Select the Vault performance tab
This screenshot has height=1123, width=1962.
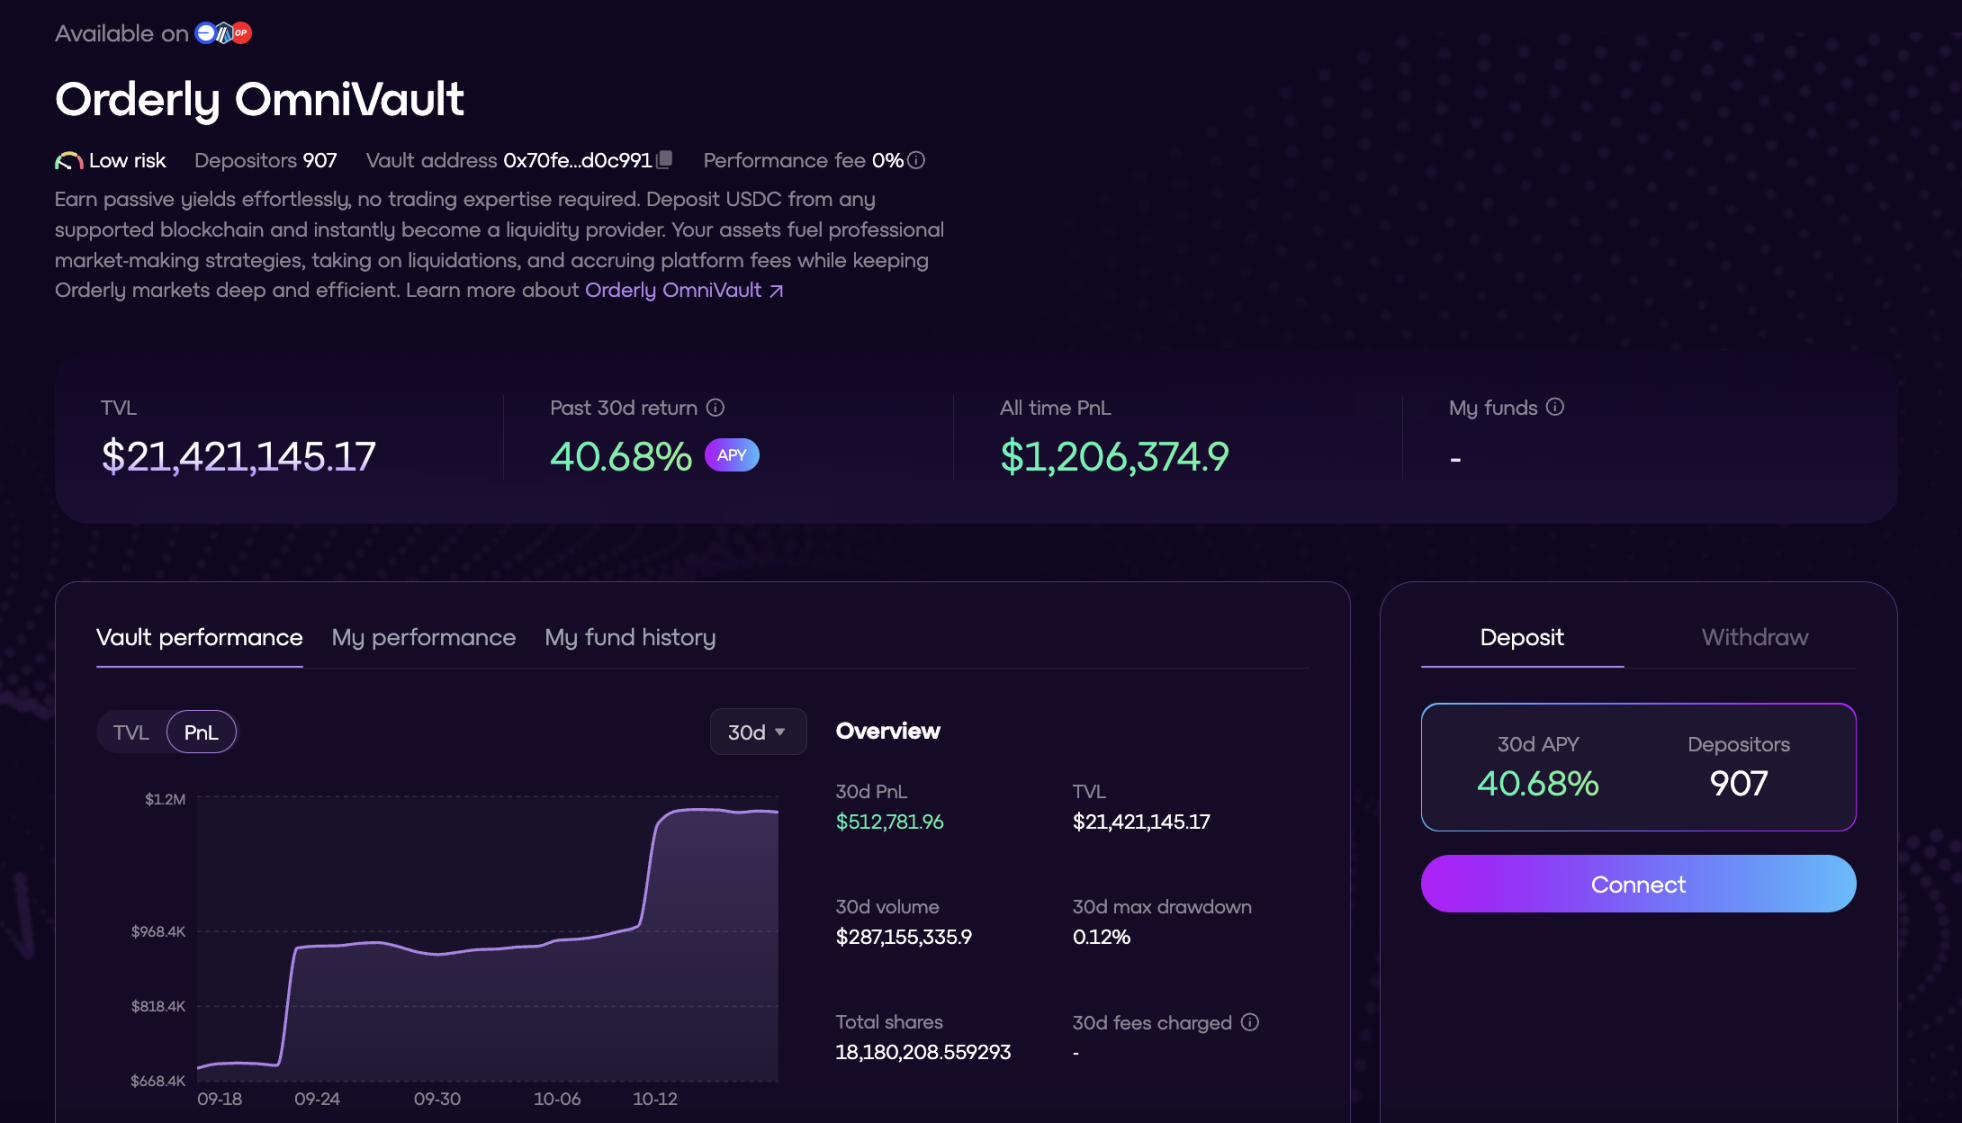199,638
